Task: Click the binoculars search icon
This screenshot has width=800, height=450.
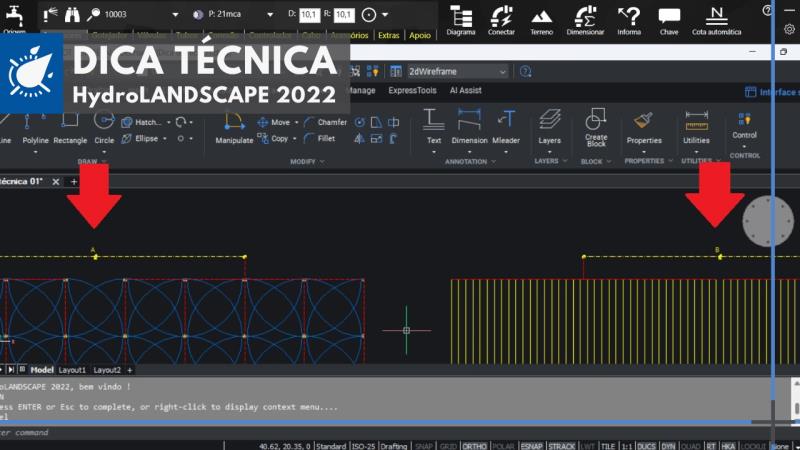Action: (72, 15)
